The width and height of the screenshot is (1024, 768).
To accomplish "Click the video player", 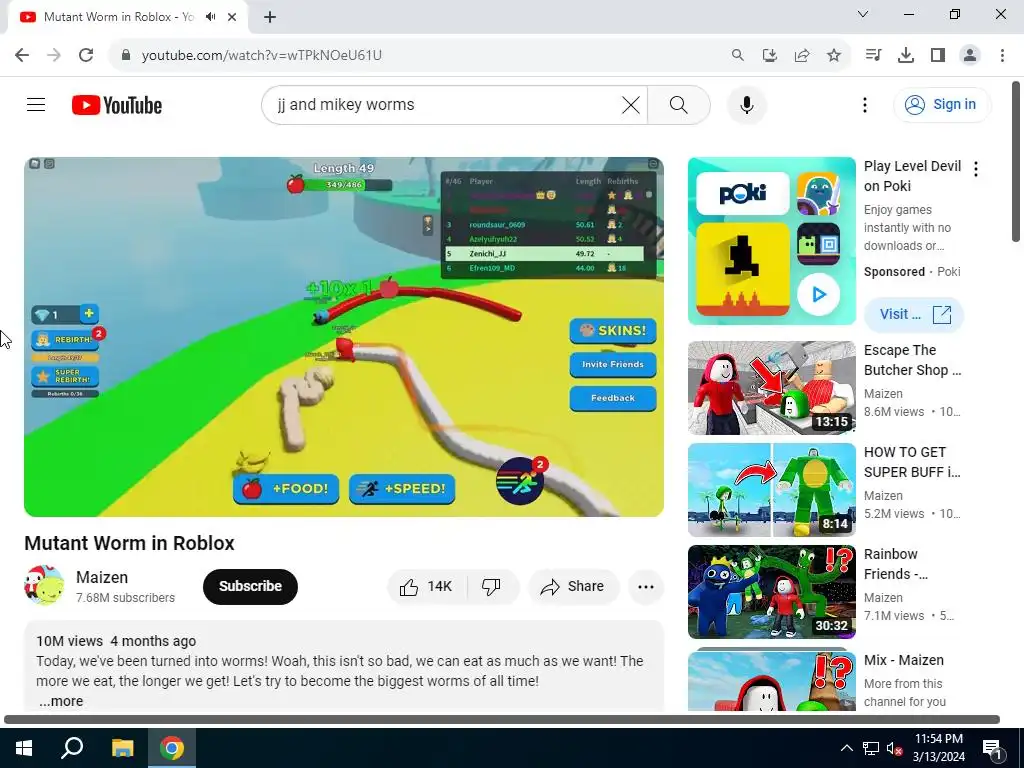I will (x=344, y=336).
